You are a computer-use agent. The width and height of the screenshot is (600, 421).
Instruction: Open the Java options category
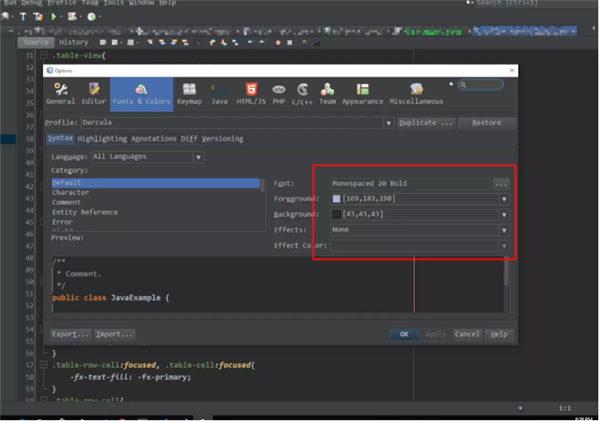tap(219, 94)
